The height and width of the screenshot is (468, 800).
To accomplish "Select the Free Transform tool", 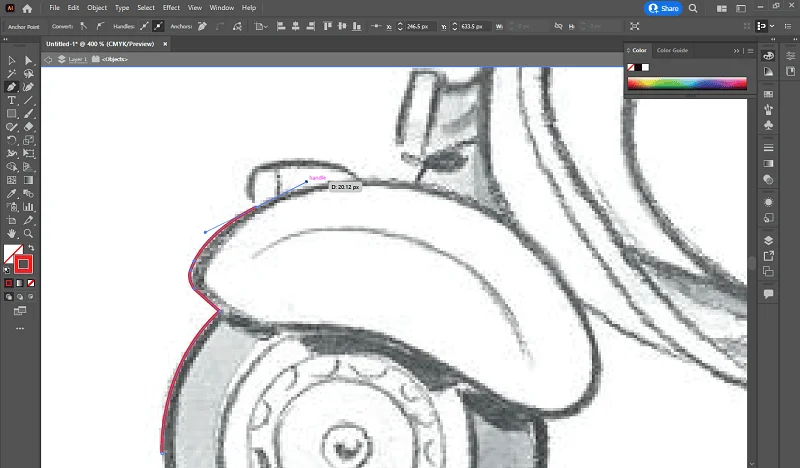I will click(29, 154).
